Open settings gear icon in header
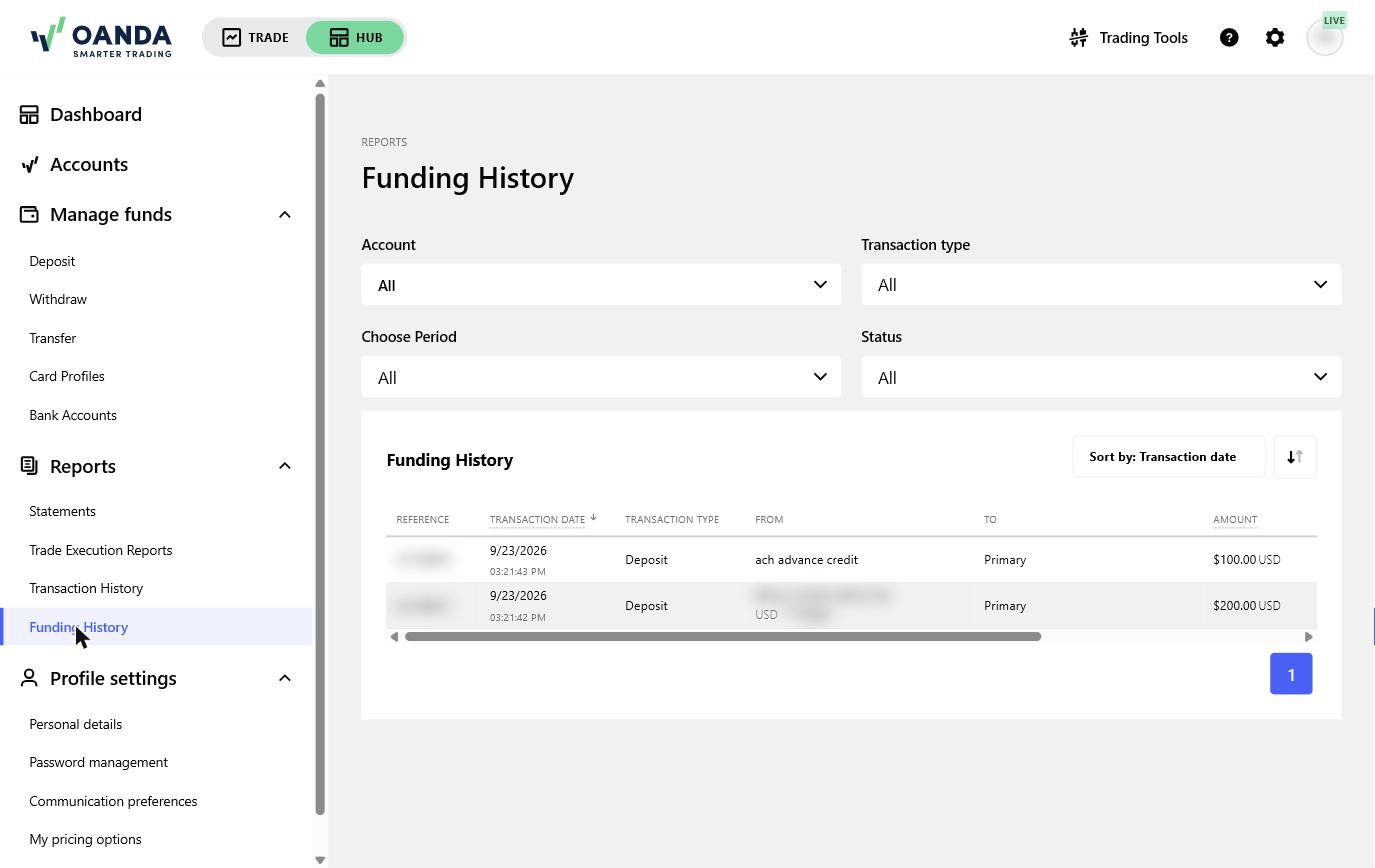This screenshot has width=1375, height=868. (x=1275, y=37)
